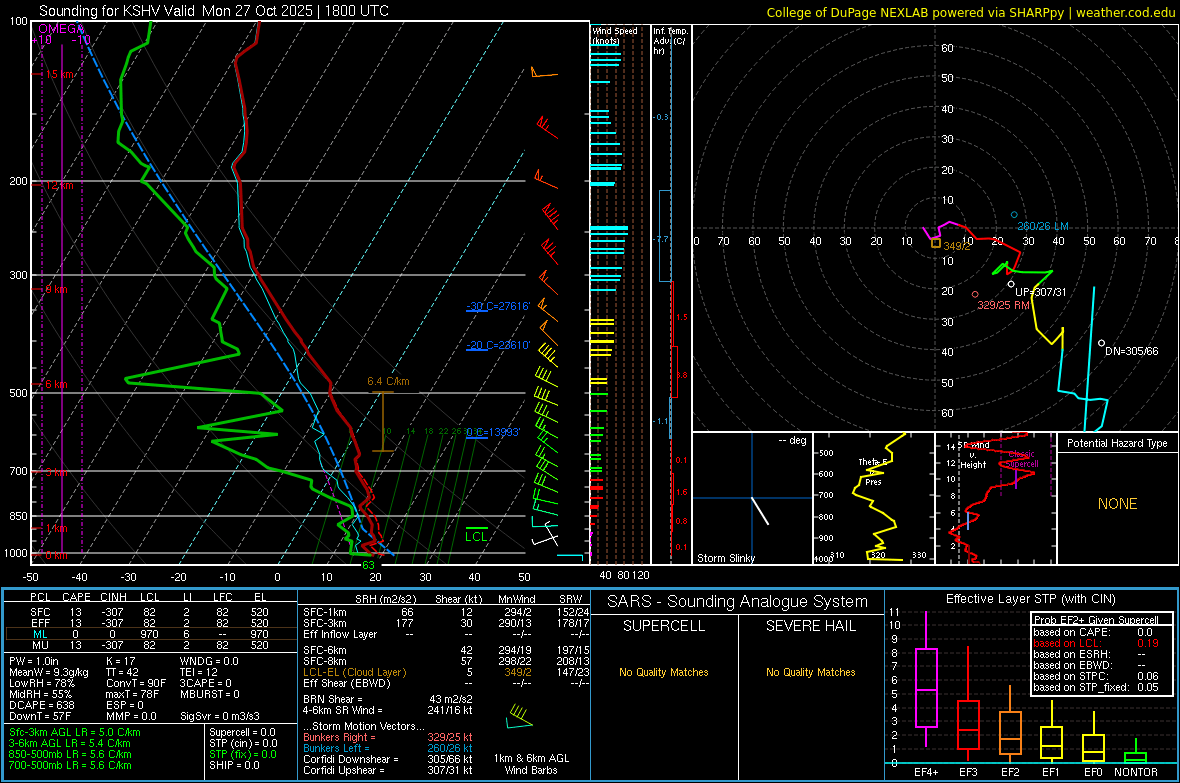This screenshot has width=1180, height=783.
Task: Click the 'NONE' hazard type value
Action: (1117, 504)
